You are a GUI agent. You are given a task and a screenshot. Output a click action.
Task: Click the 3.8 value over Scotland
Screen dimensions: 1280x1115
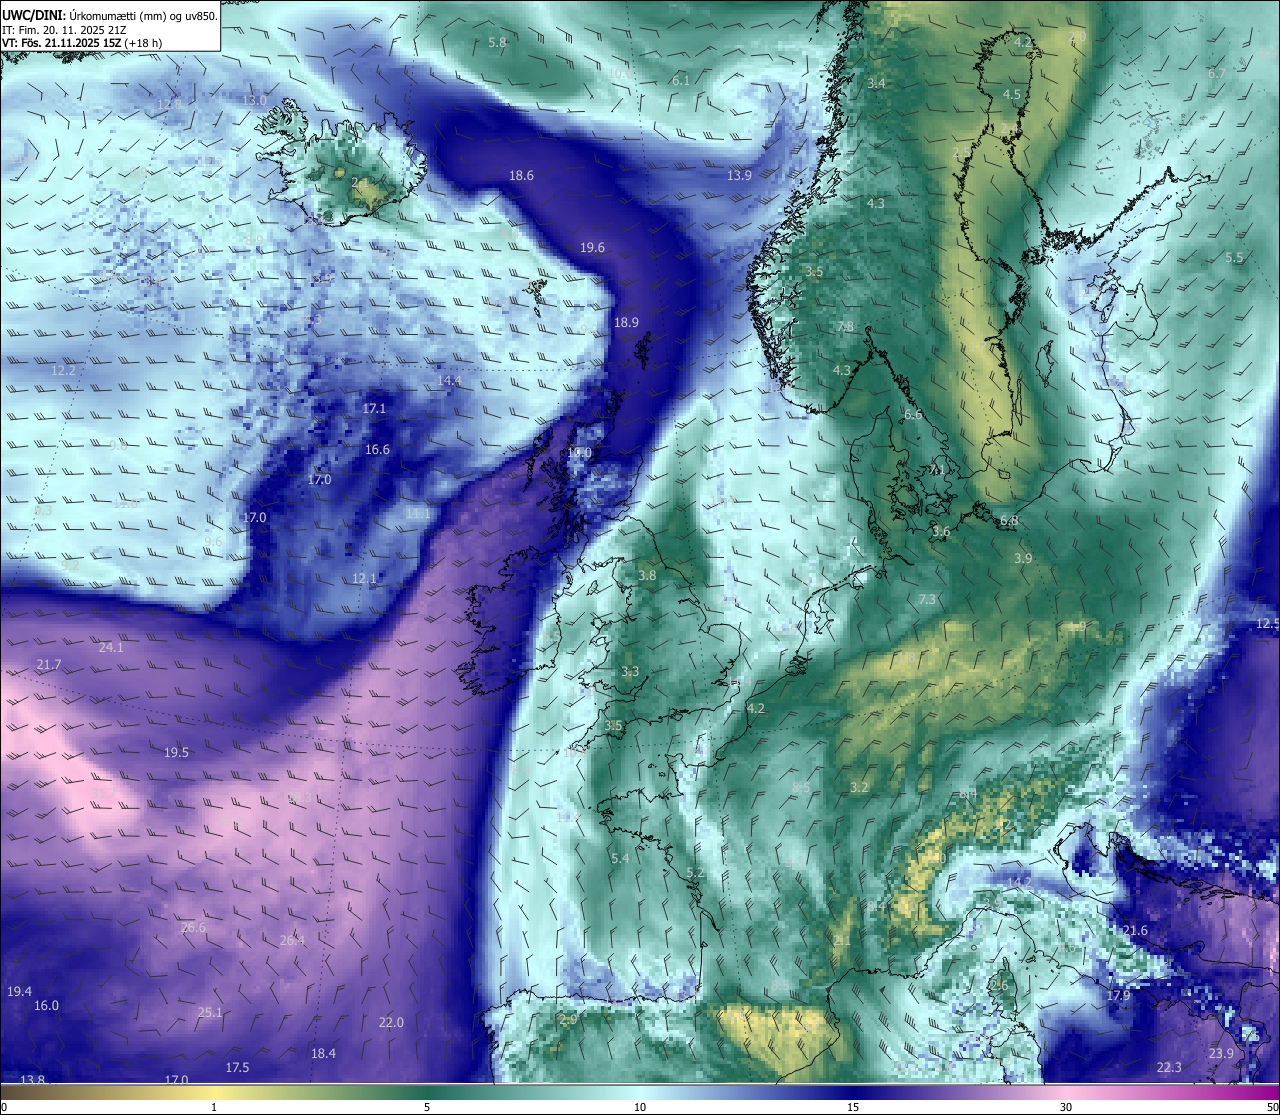[x=647, y=575]
